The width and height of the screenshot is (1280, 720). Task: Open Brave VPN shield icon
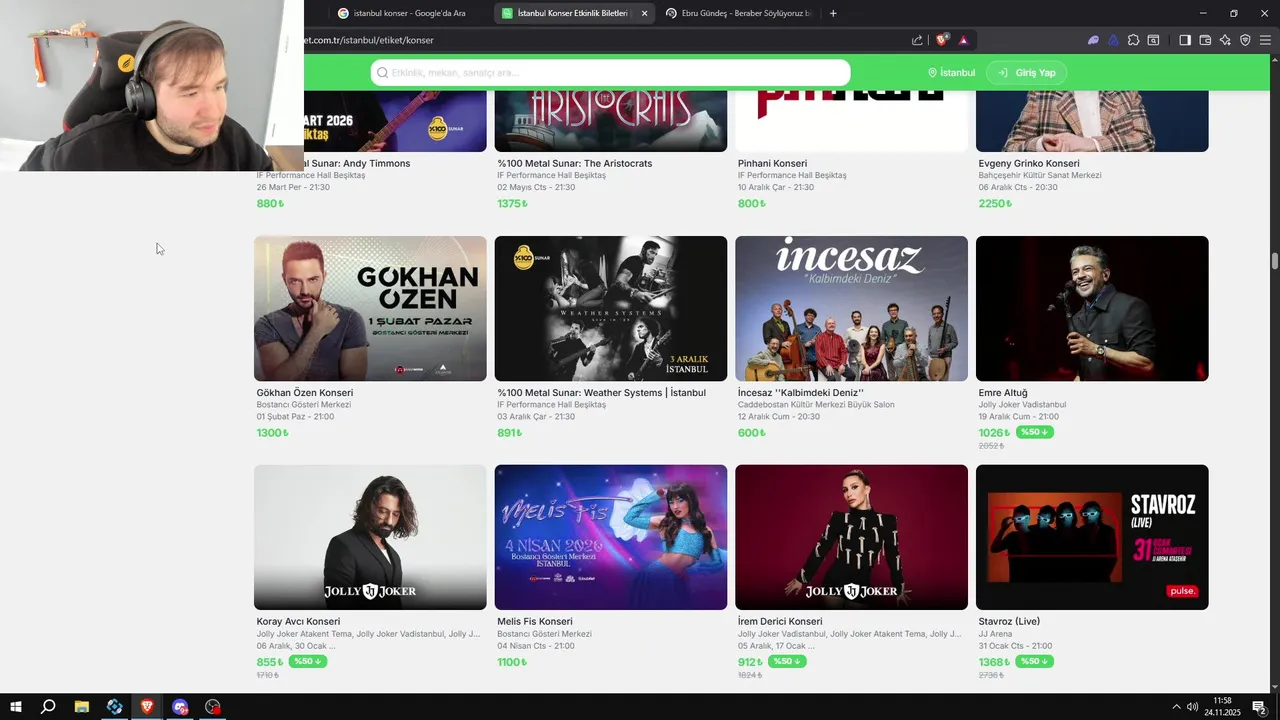click(1245, 40)
